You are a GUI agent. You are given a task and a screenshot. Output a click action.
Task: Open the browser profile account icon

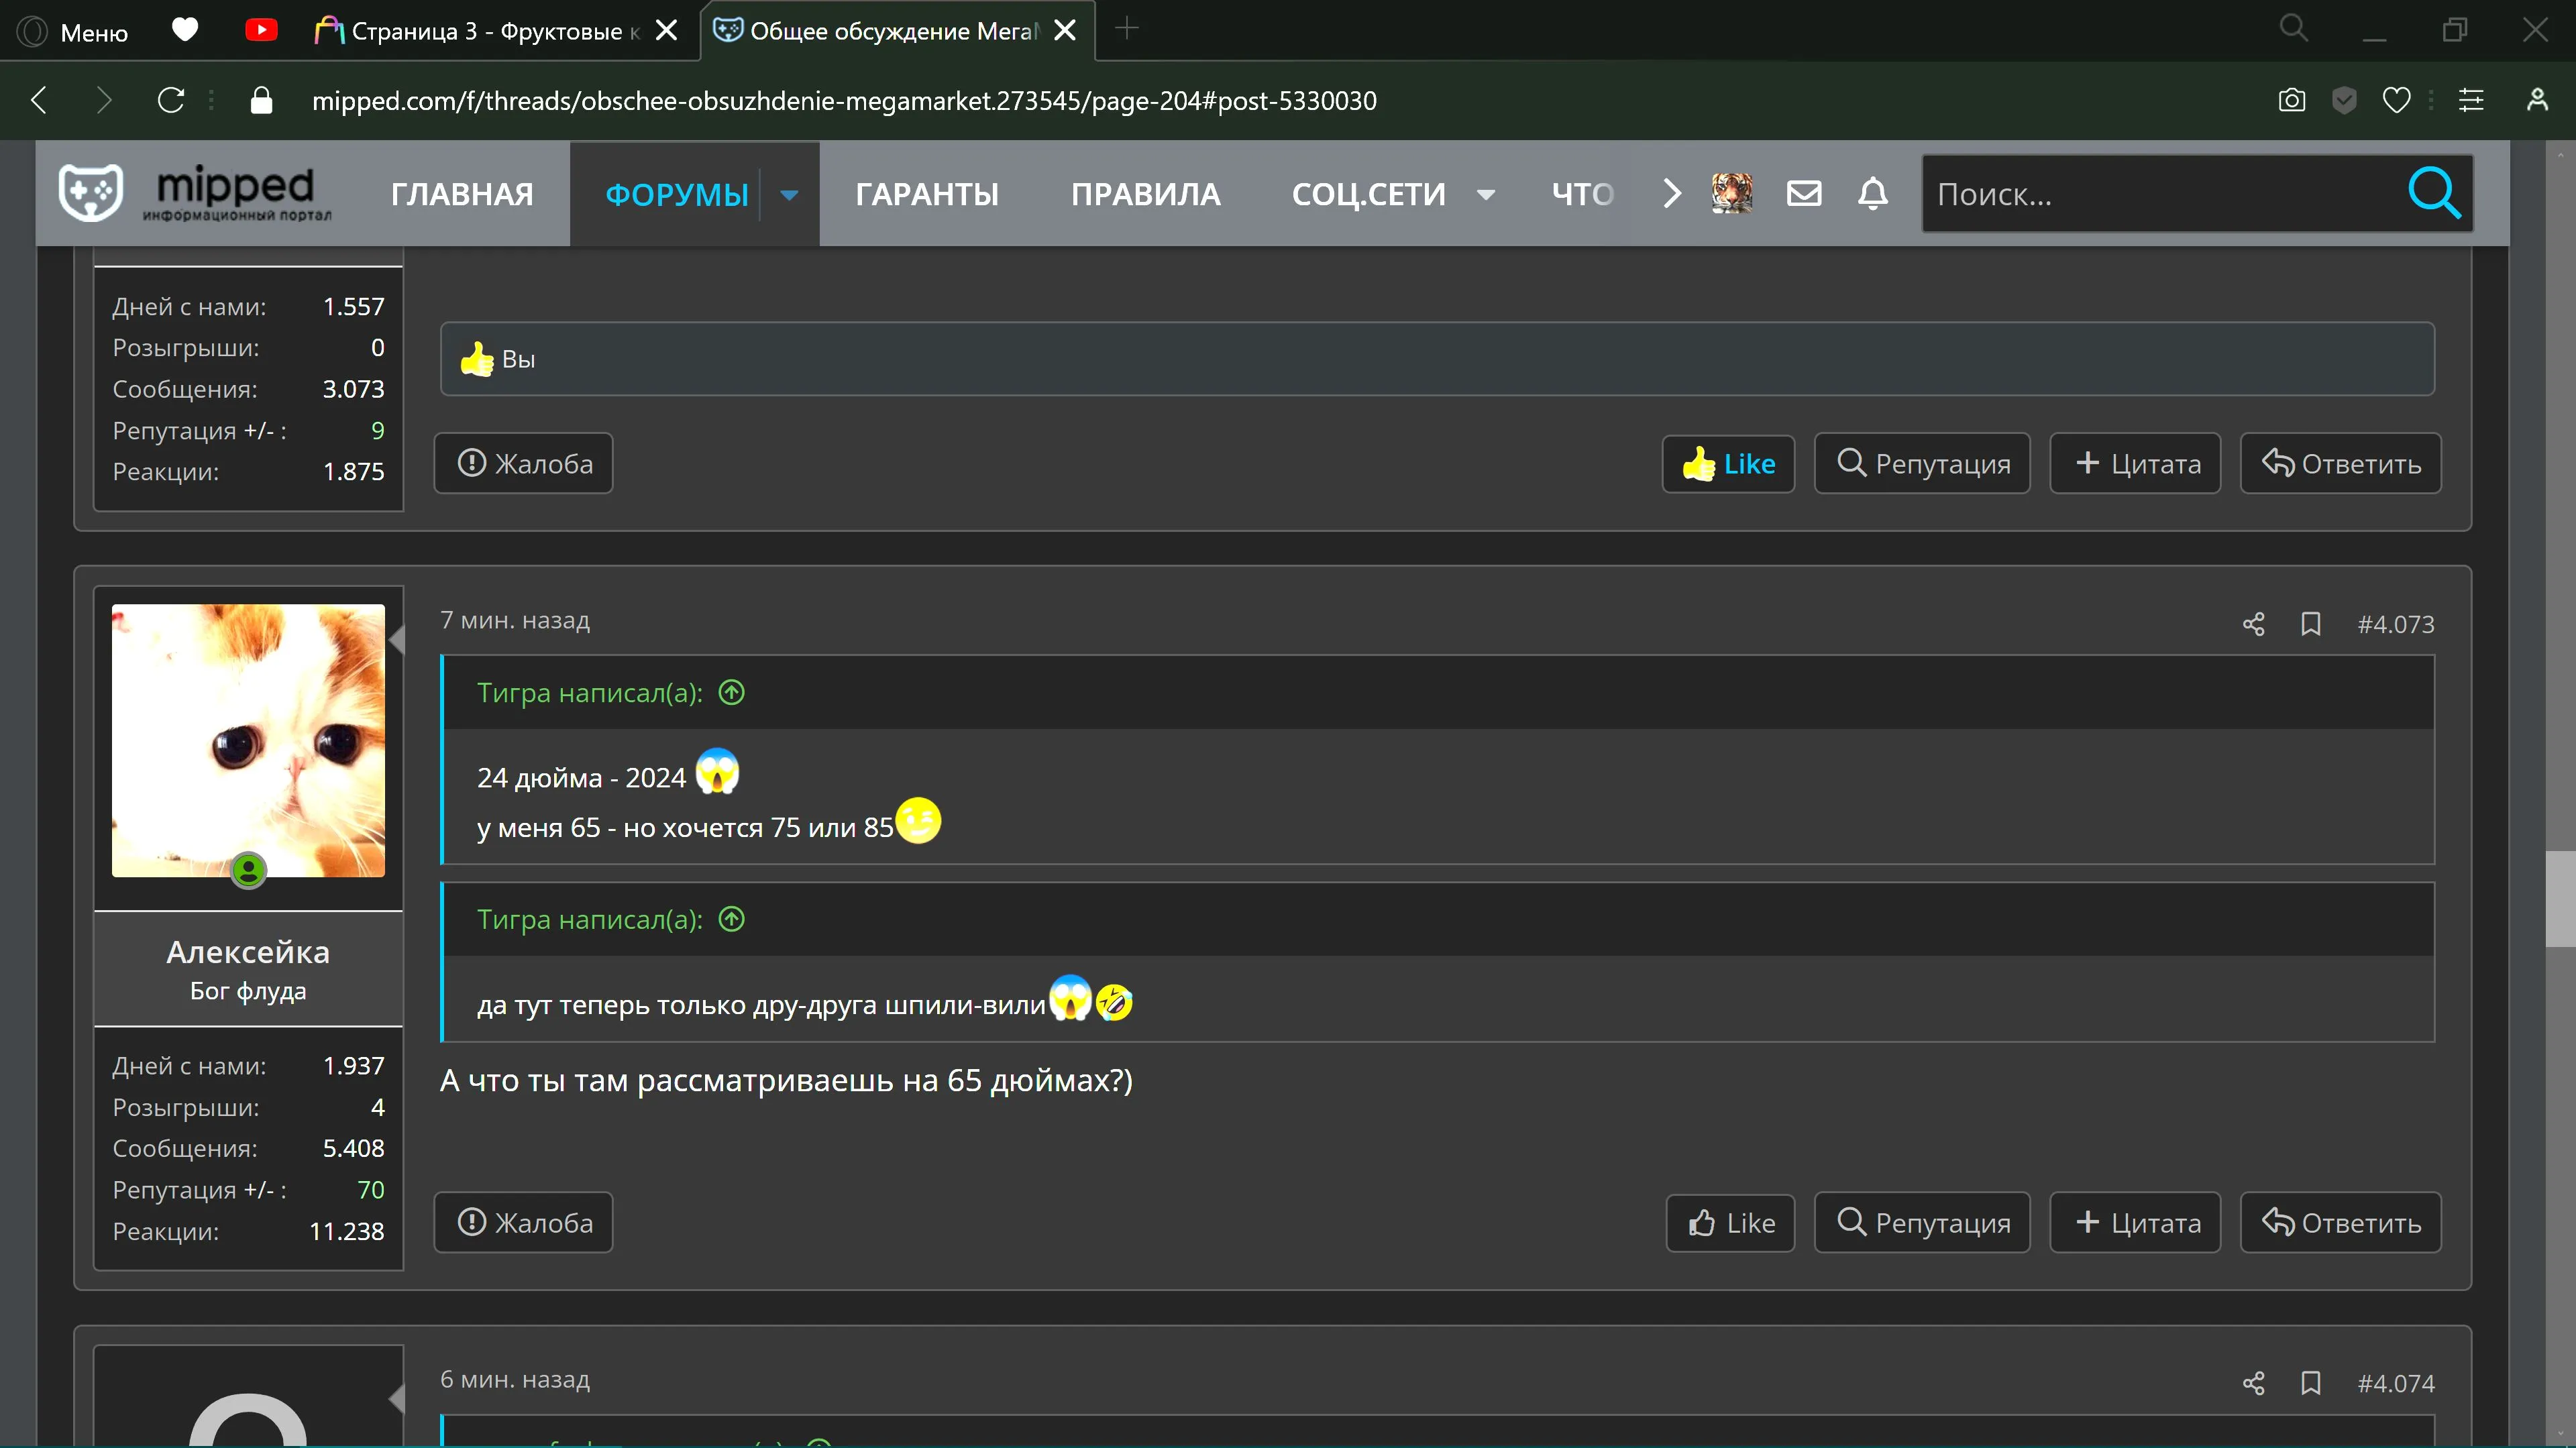(2537, 100)
